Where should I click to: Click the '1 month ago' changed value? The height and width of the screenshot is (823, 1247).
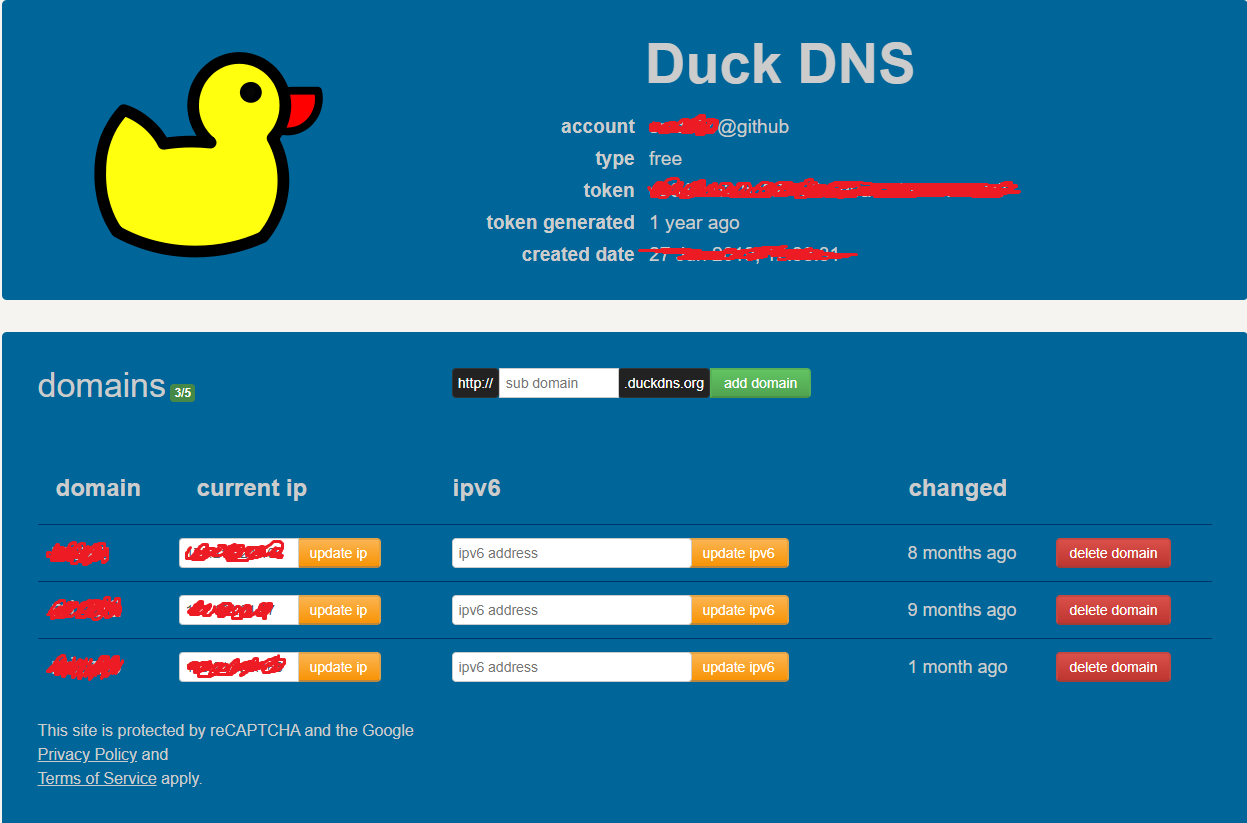coord(958,667)
